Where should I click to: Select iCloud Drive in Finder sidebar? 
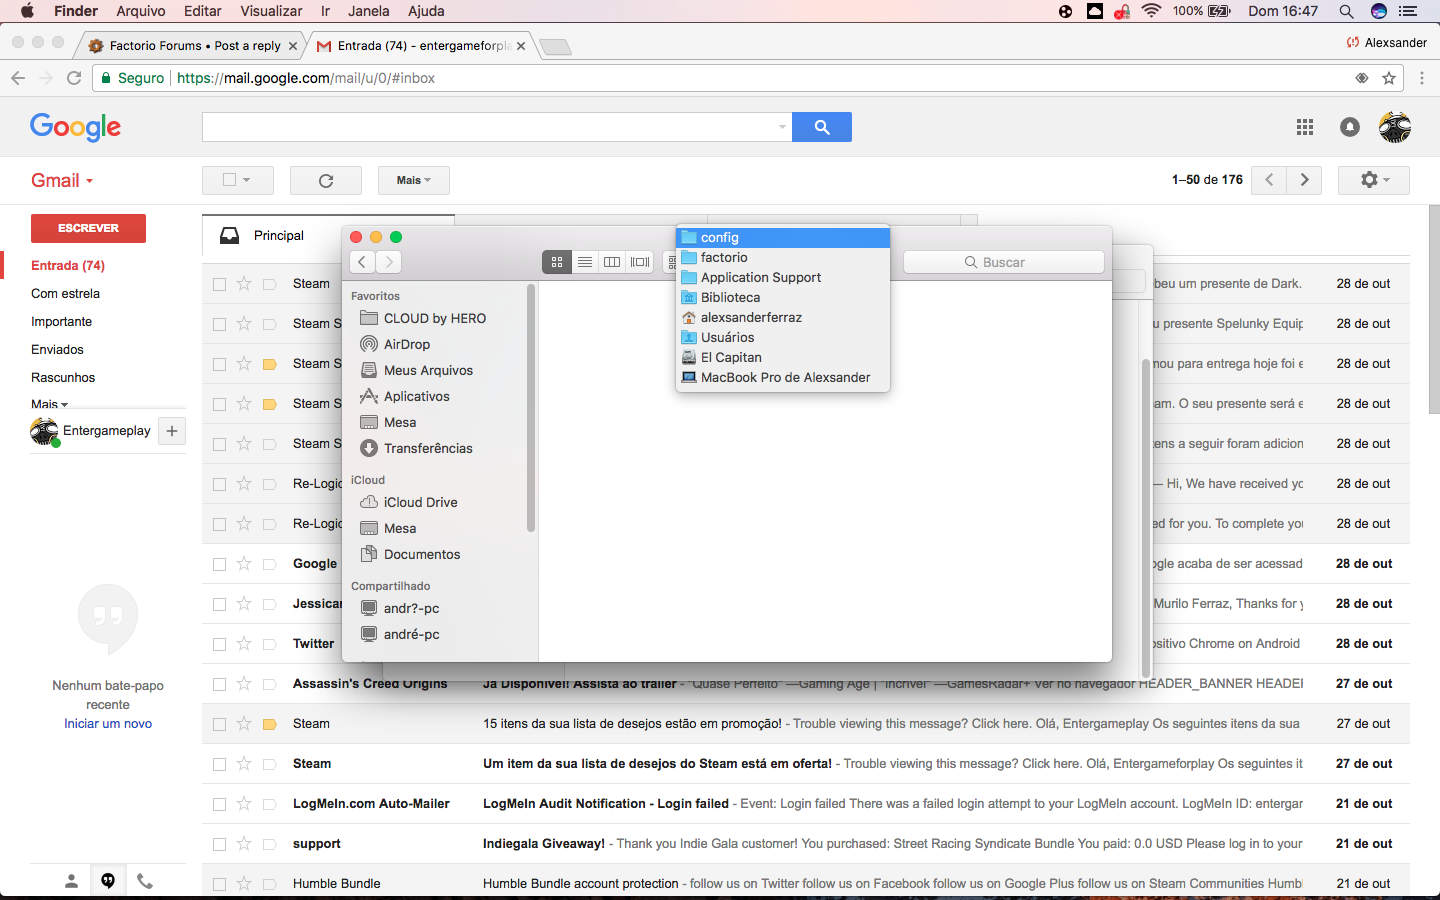420,502
